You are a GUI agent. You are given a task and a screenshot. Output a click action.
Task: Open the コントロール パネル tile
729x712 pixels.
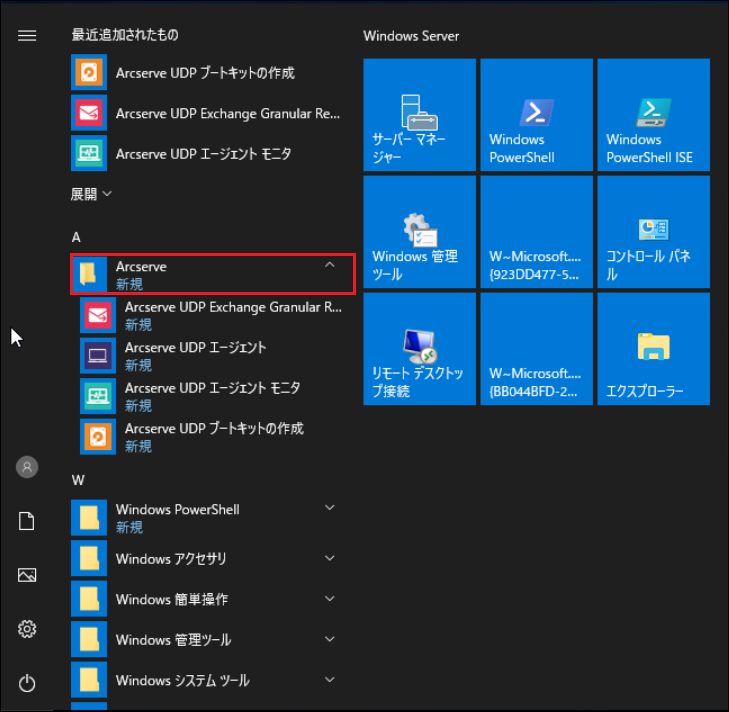pos(653,232)
